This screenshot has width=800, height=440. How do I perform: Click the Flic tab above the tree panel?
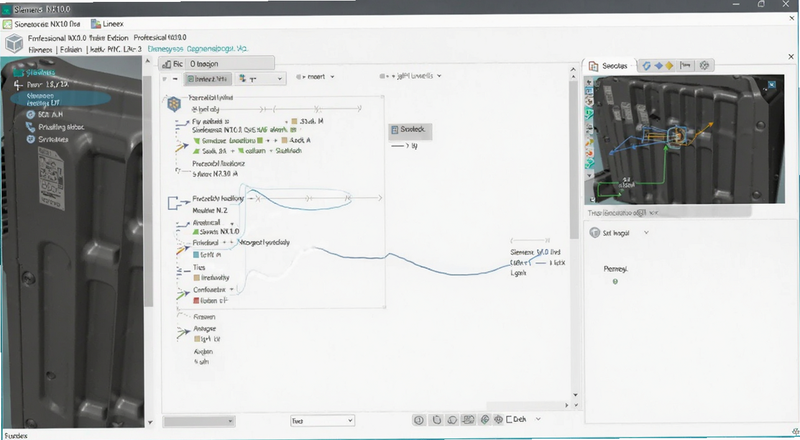[173, 64]
